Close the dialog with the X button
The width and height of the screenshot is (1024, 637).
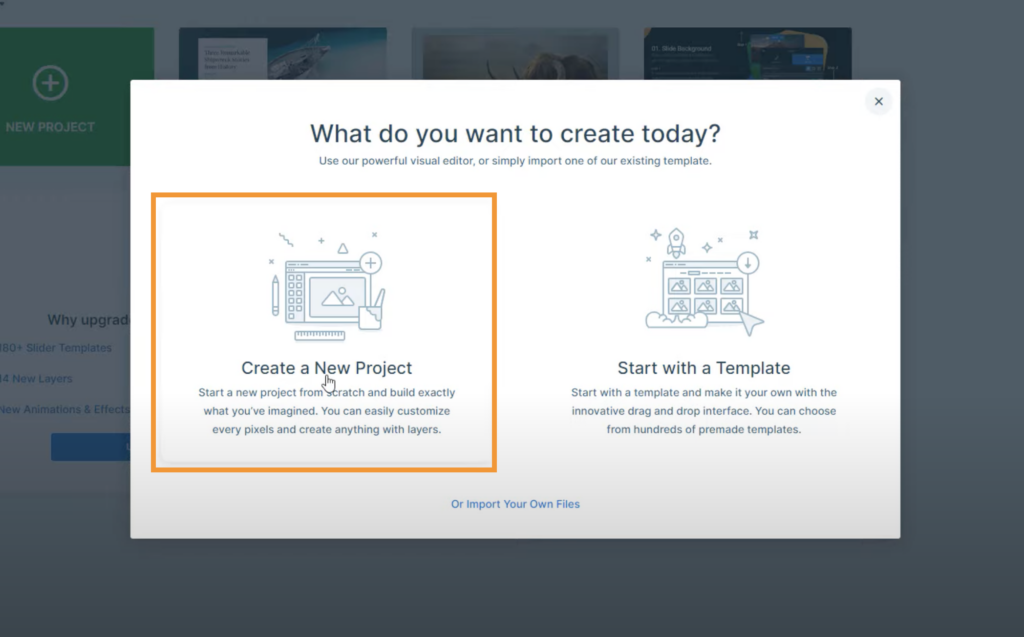pyautogui.click(x=878, y=101)
